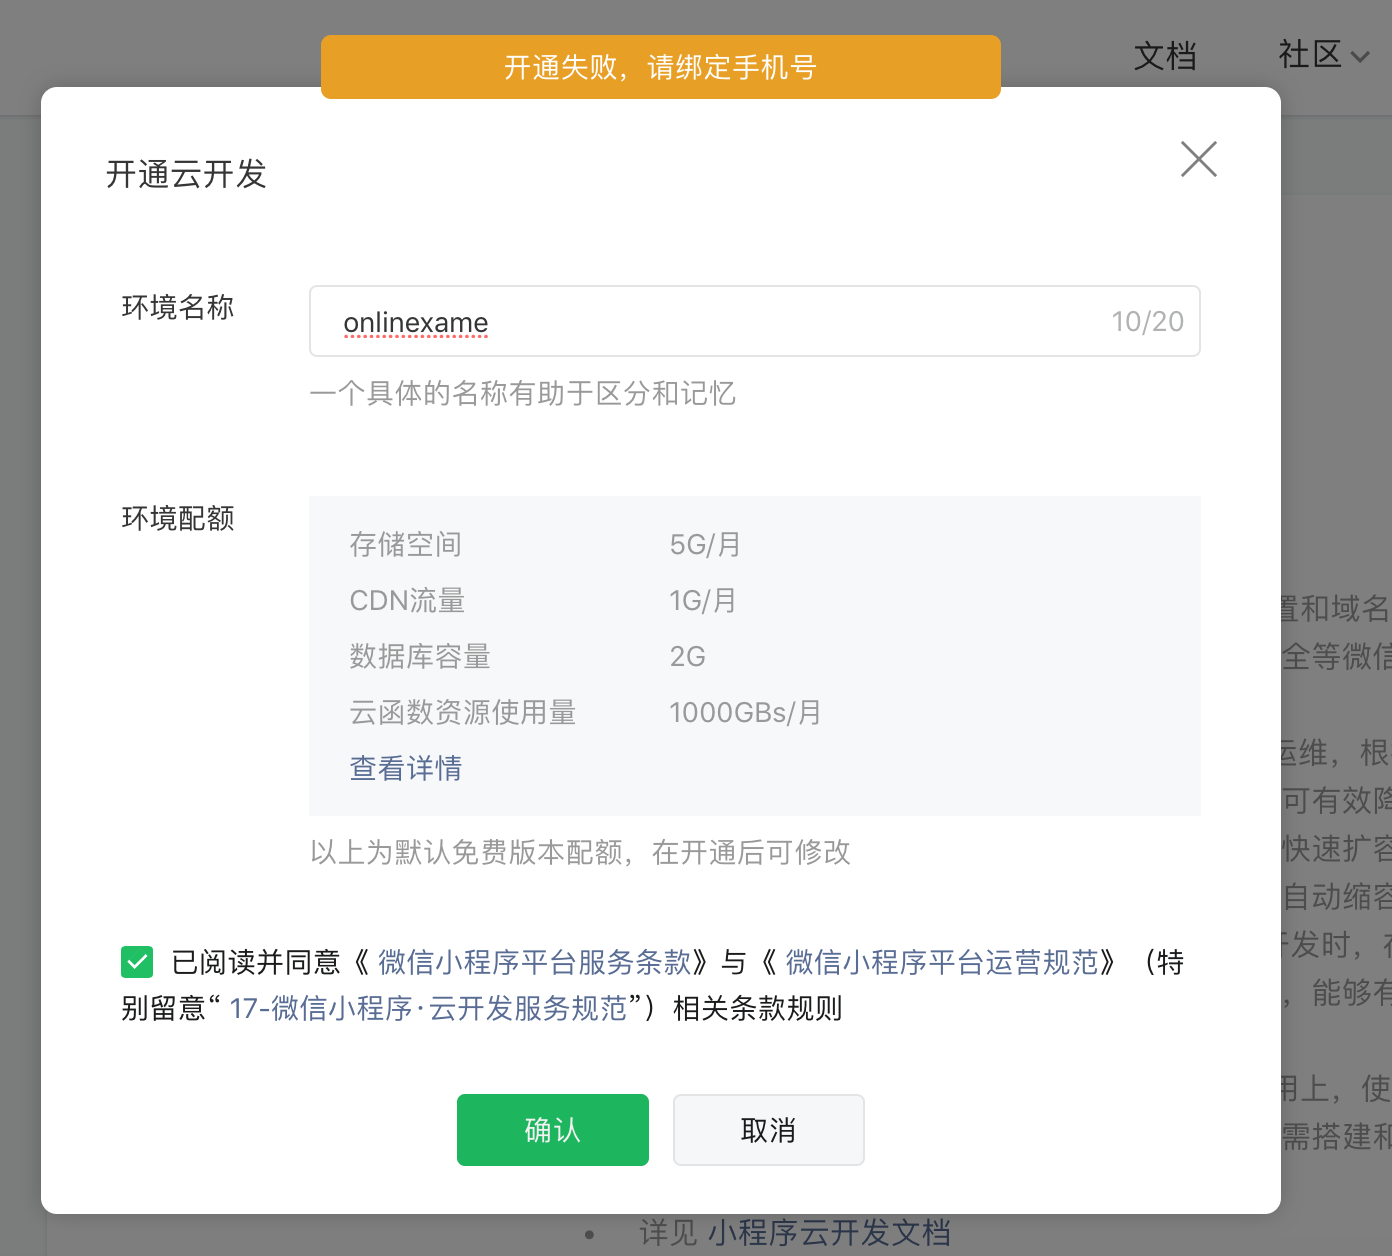Viewport: 1392px width, 1256px height.
Task: Click the 开通失败，请绑定手机号 notification banner
Action: coord(661,67)
